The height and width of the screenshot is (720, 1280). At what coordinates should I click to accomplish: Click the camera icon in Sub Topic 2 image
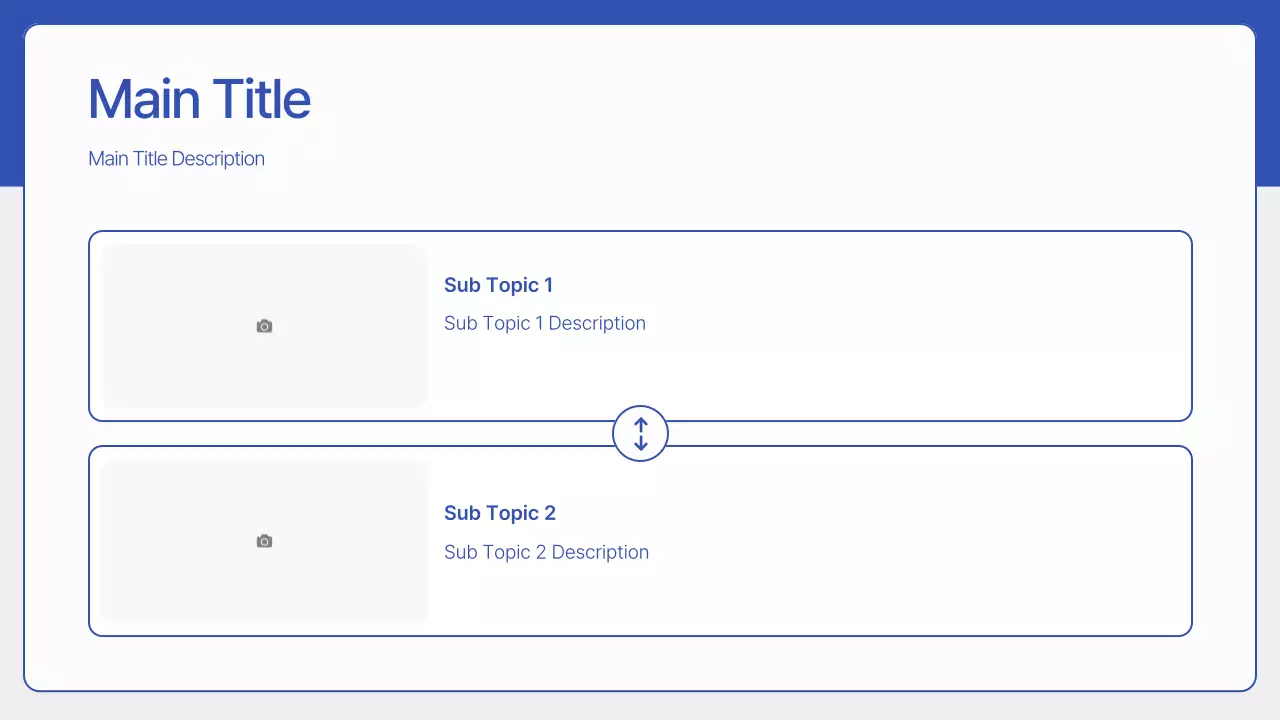(264, 541)
